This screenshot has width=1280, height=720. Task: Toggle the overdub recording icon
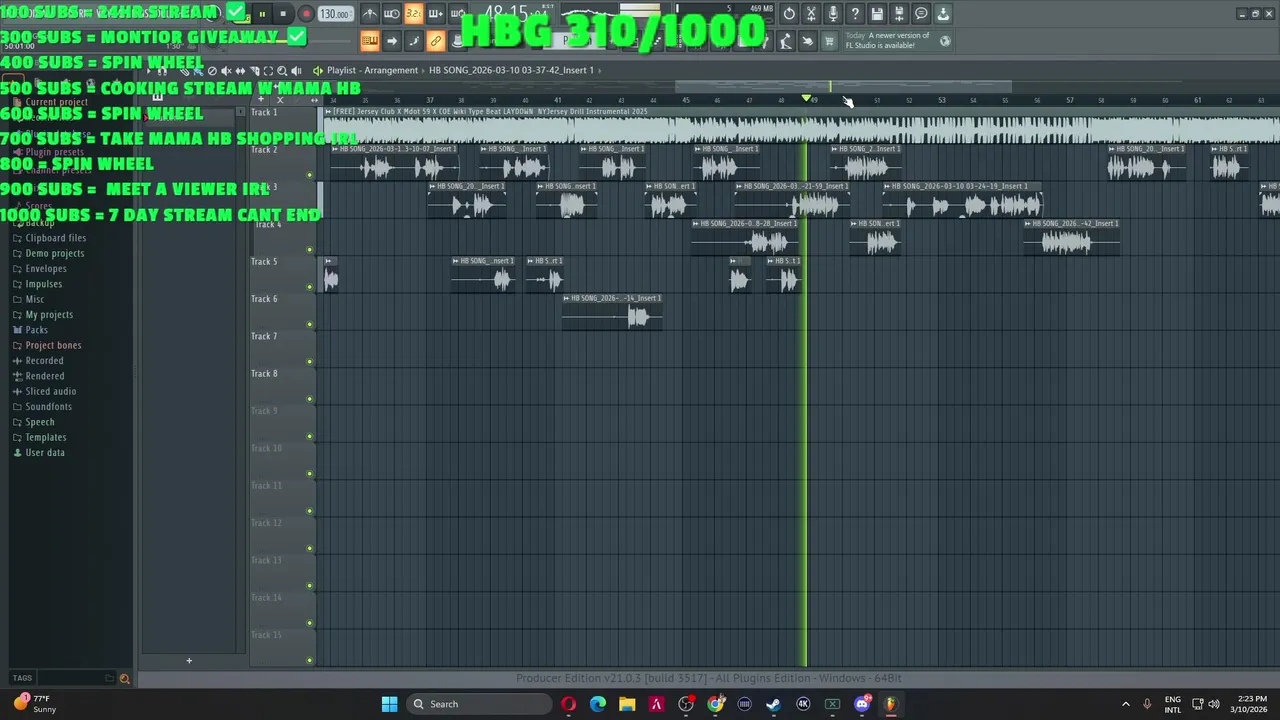[x=435, y=14]
